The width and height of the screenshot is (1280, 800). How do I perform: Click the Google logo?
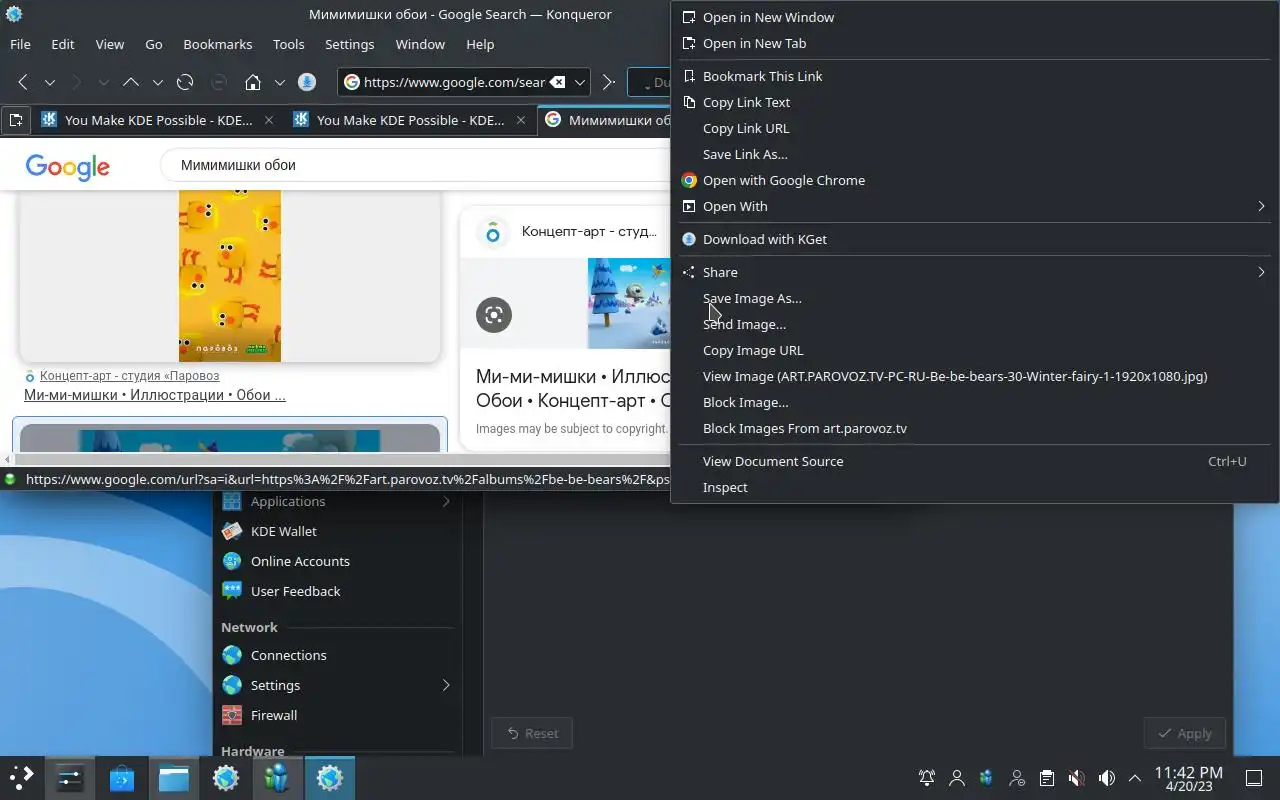68,166
